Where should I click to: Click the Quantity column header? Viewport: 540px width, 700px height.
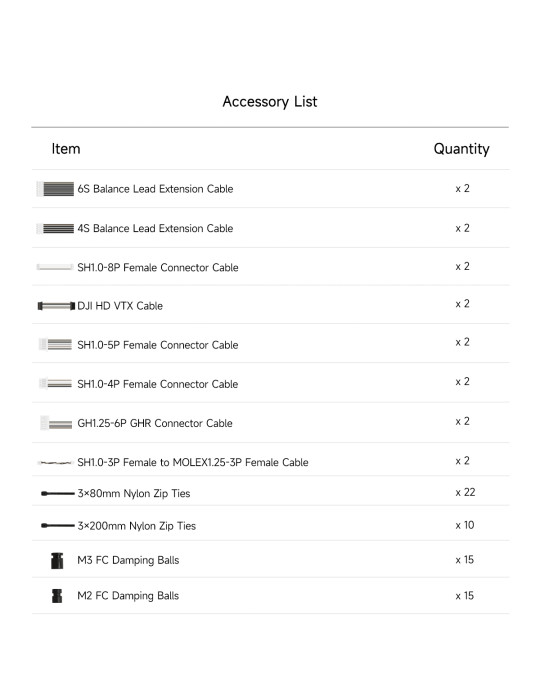tap(461, 149)
